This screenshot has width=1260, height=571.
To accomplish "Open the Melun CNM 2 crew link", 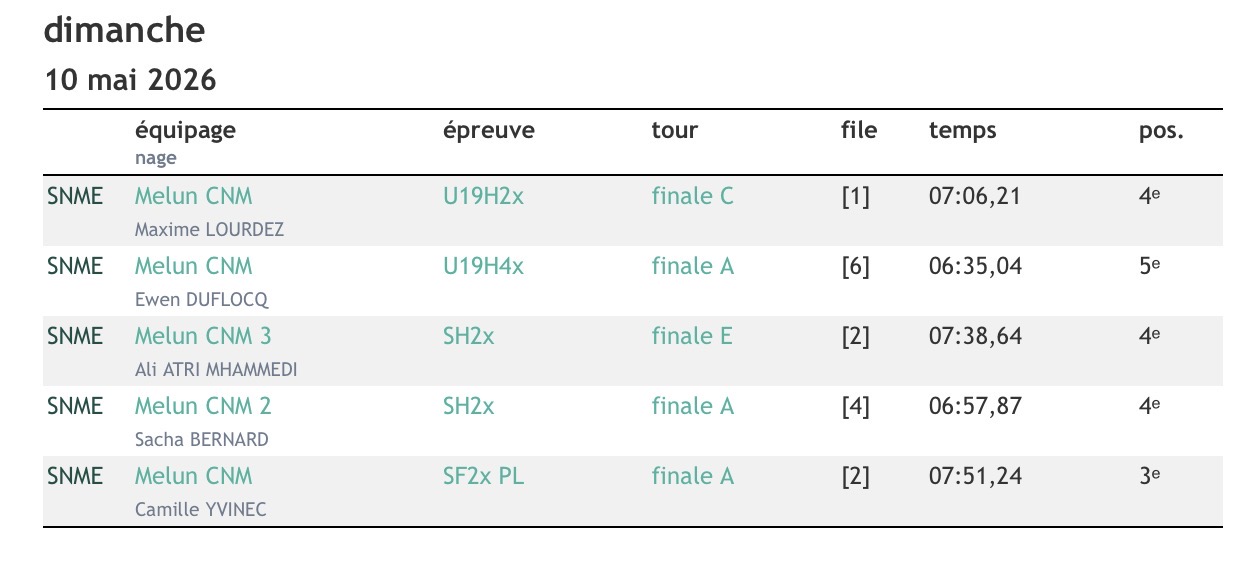I will [203, 406].
